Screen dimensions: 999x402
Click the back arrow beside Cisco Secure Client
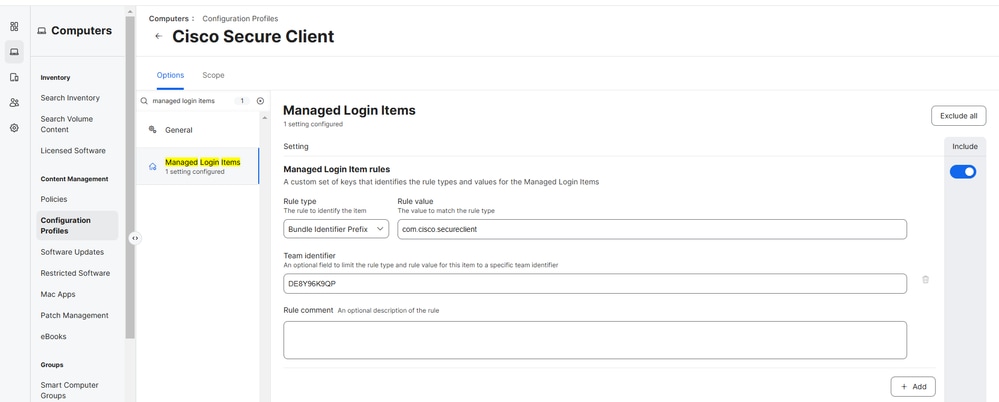158,37
